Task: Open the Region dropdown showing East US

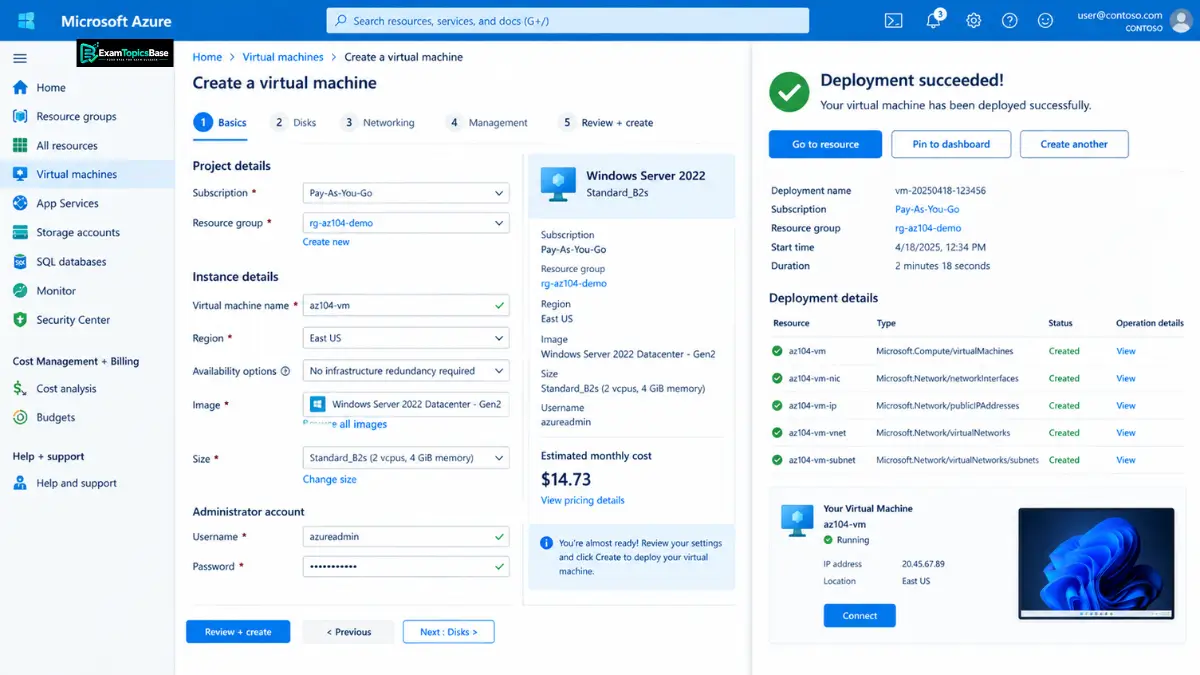Action: point(406,338)
